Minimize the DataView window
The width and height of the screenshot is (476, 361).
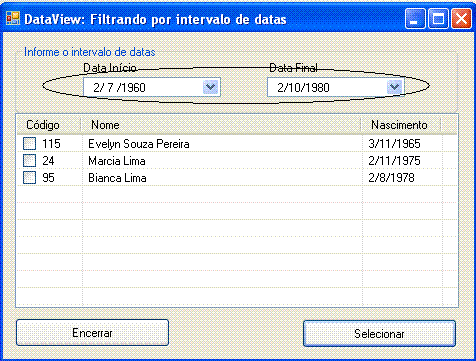415,19
